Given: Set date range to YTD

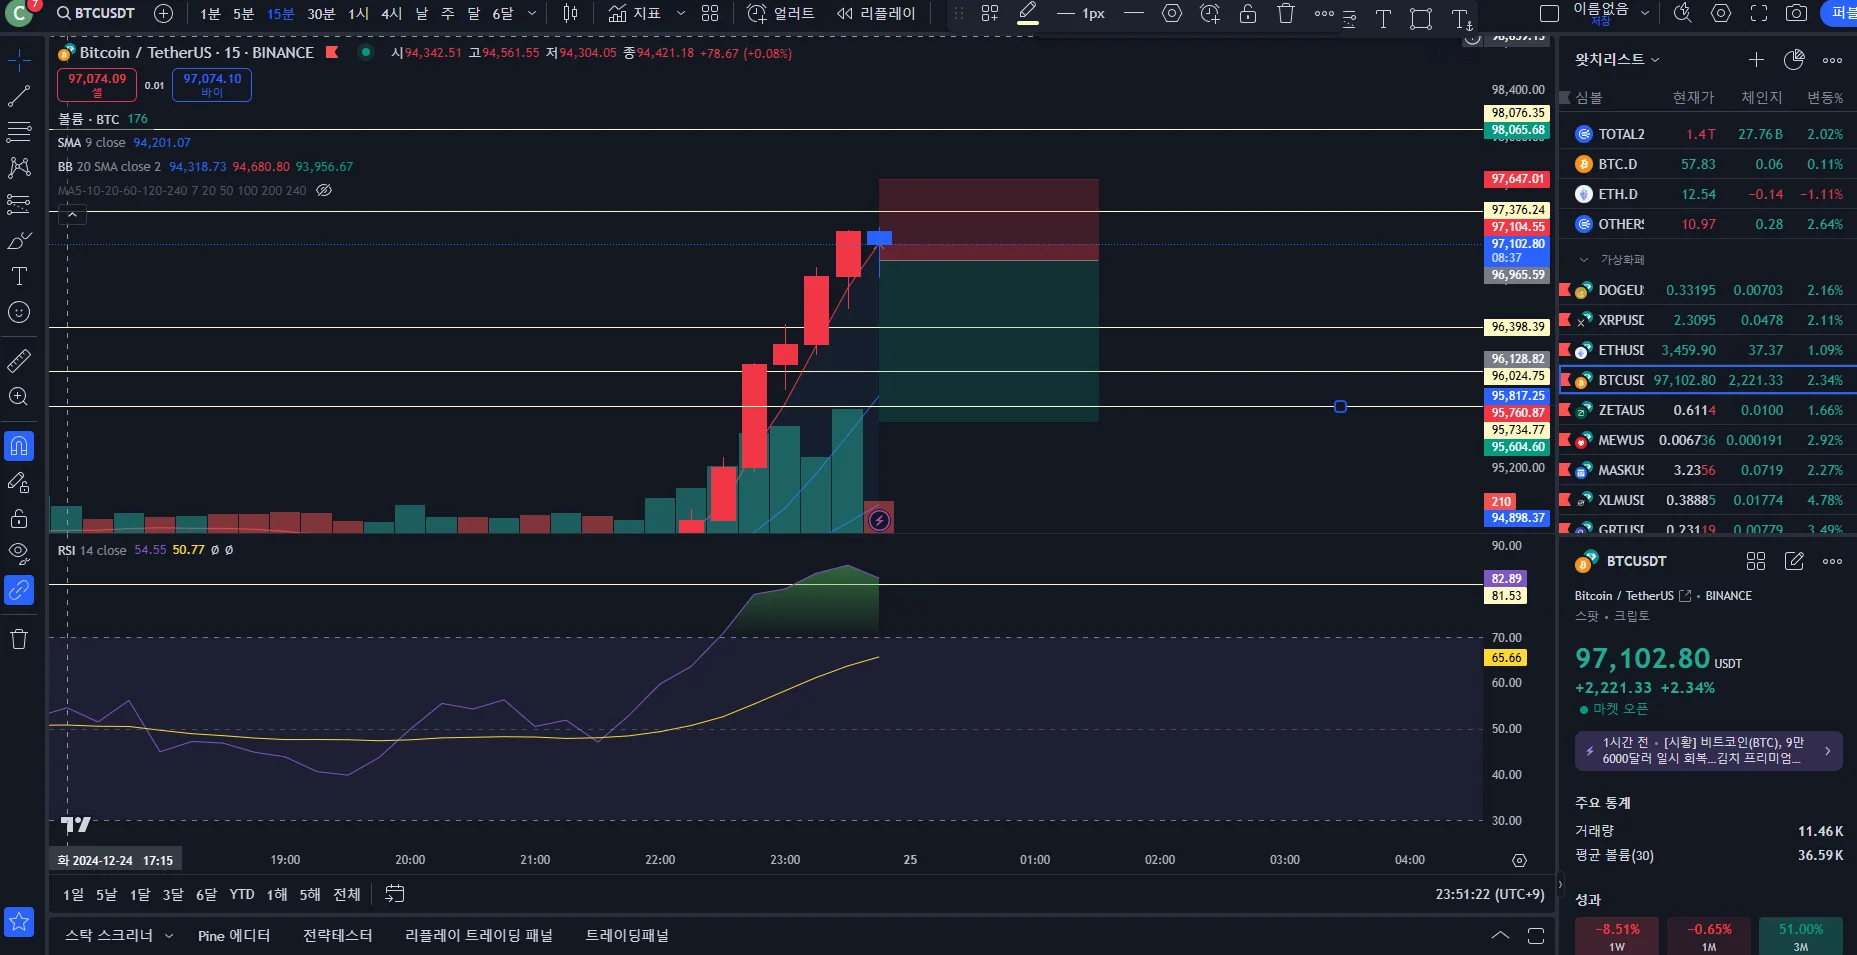Looking at the screenshot, I should point(242,894).
